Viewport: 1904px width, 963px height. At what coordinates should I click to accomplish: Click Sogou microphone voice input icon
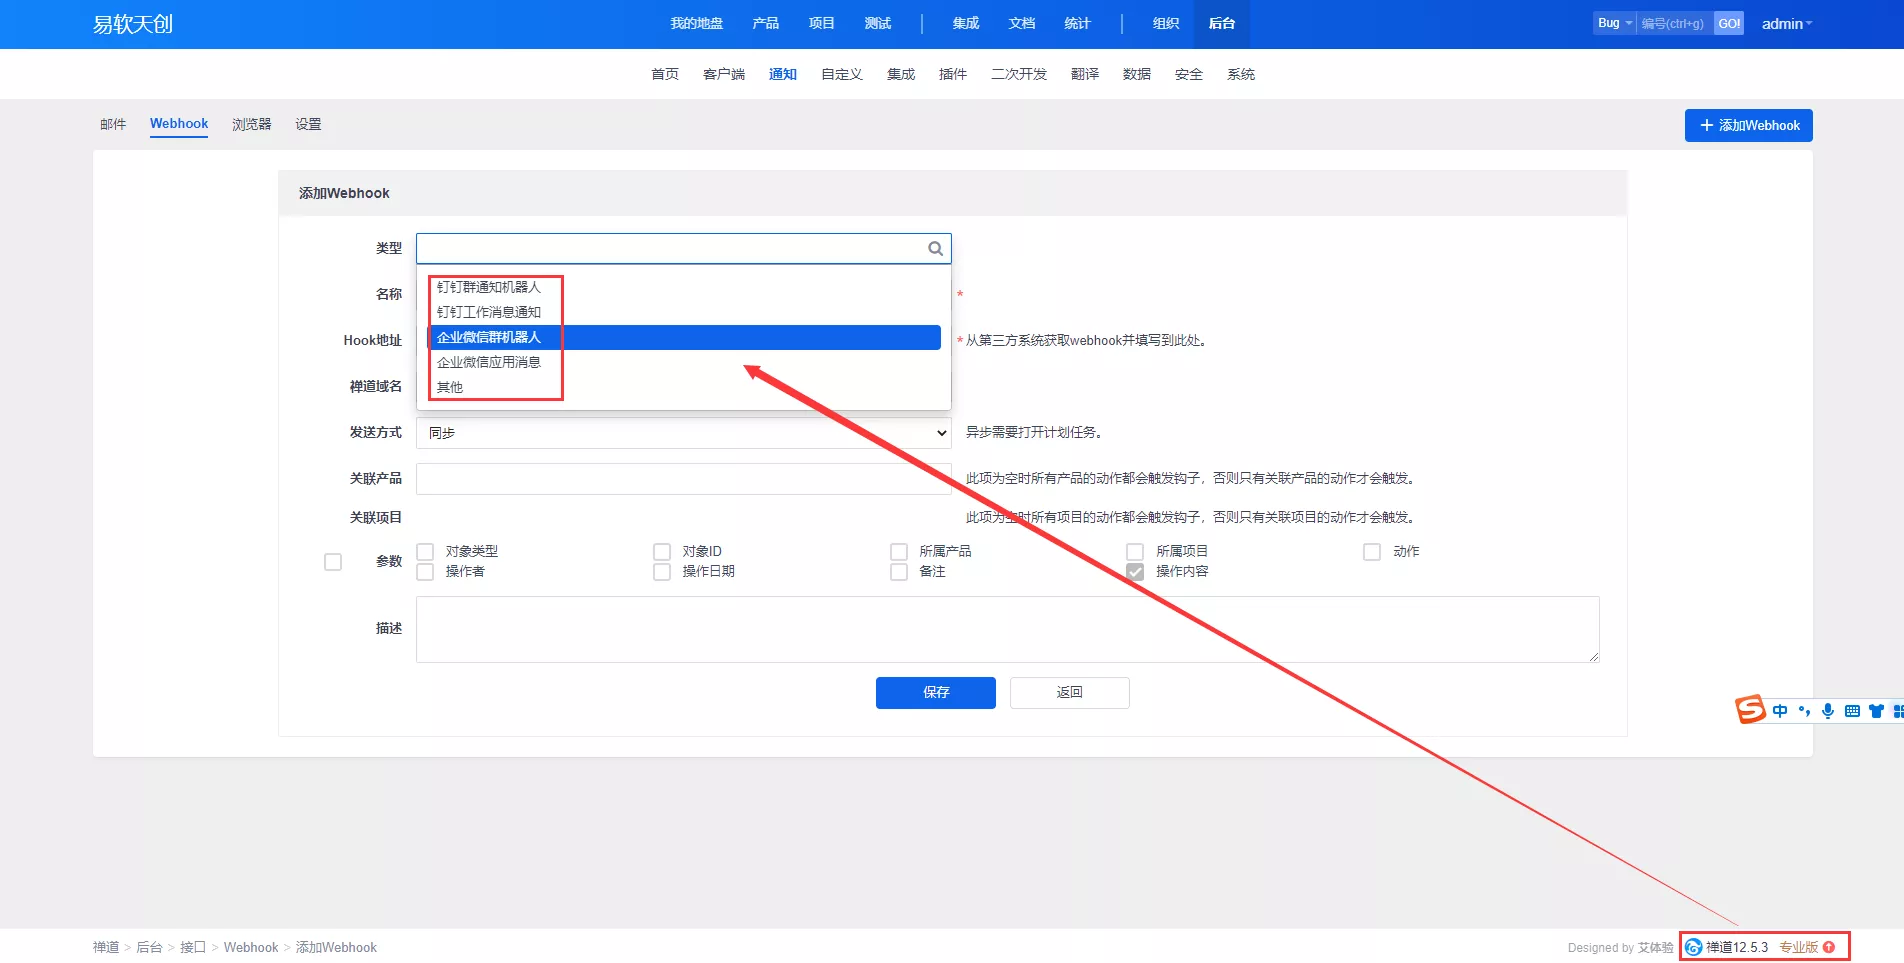point(1828,711)
